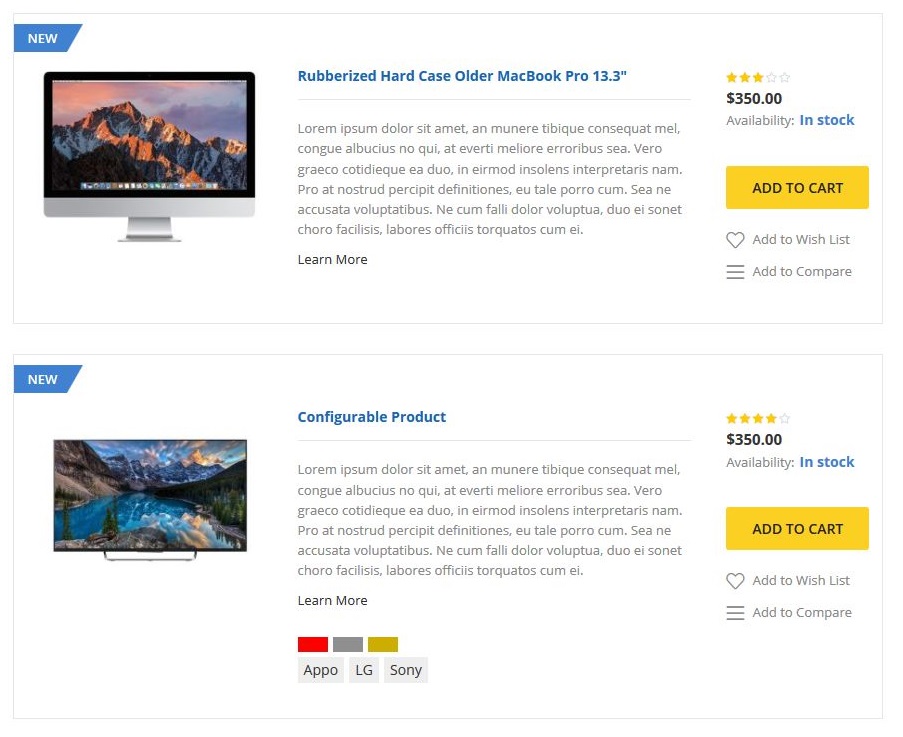
Task: Choose the red color swatch
Action: (313, 644)
